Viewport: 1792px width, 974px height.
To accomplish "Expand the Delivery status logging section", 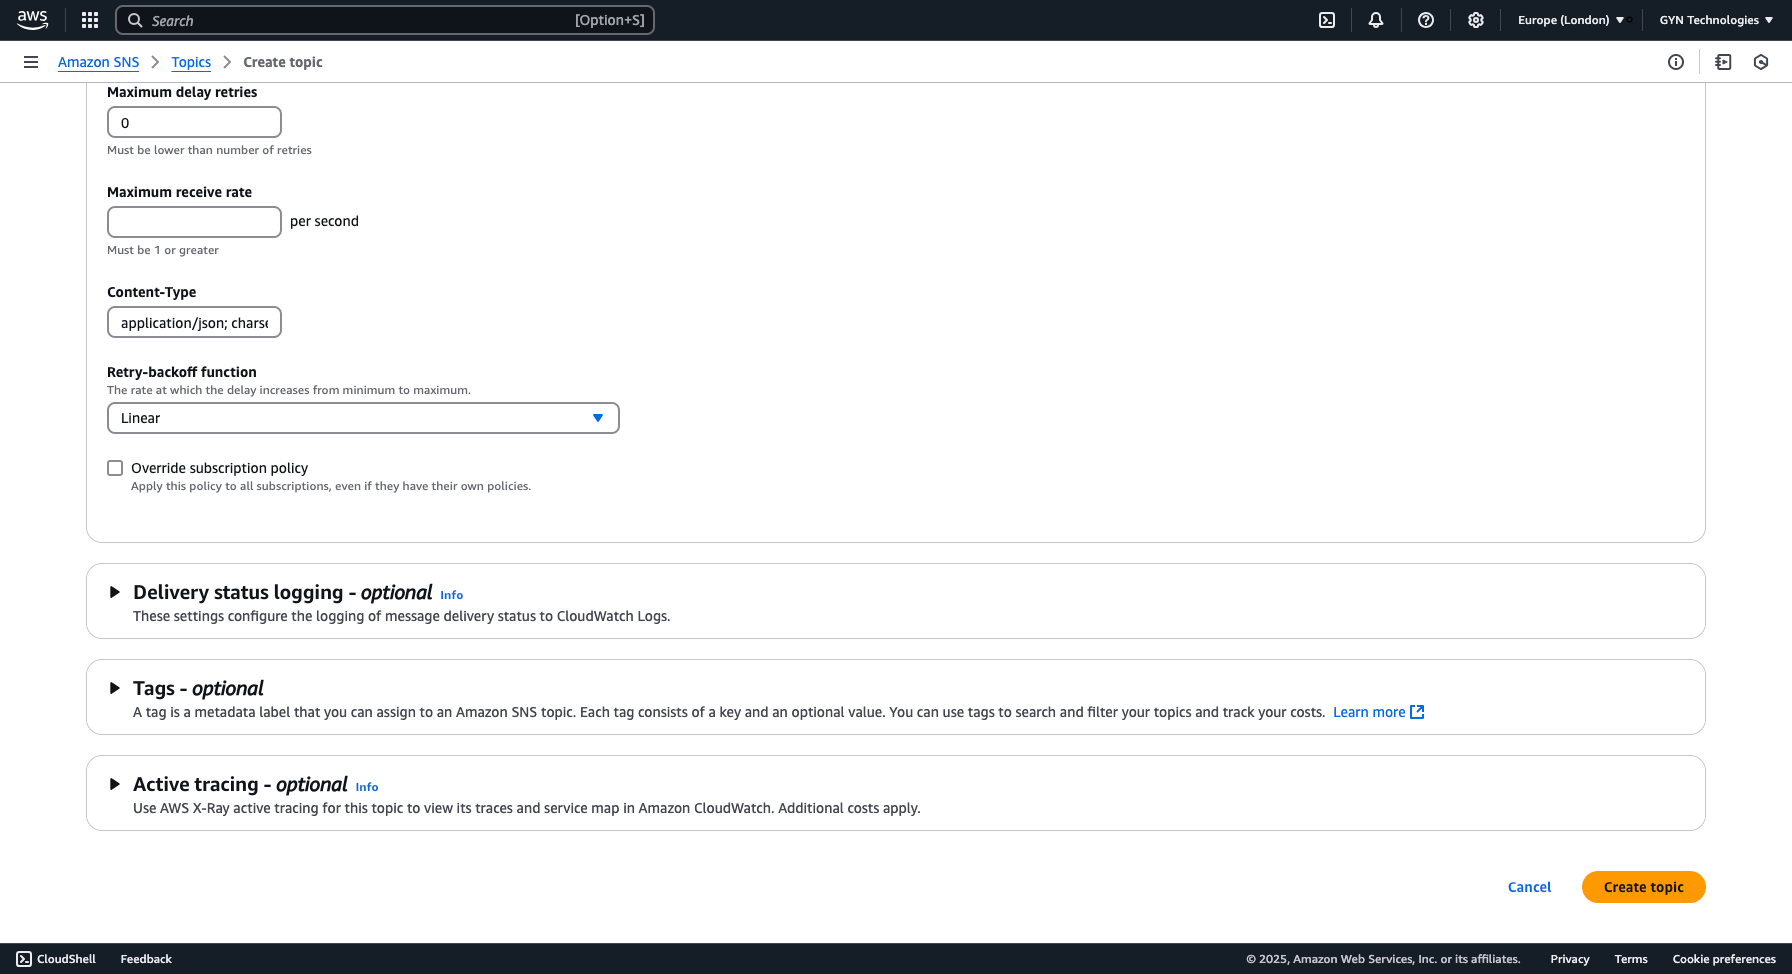I will point(114,592).
